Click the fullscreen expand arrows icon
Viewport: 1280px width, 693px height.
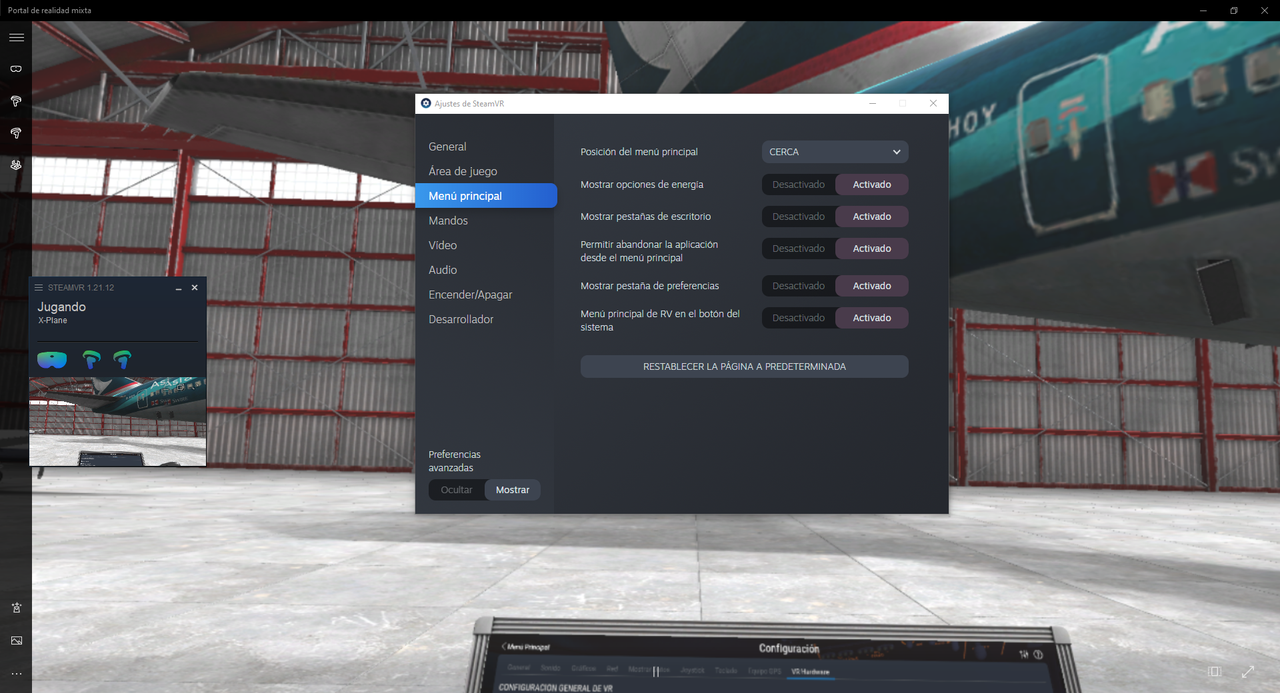click(1248, 673)
